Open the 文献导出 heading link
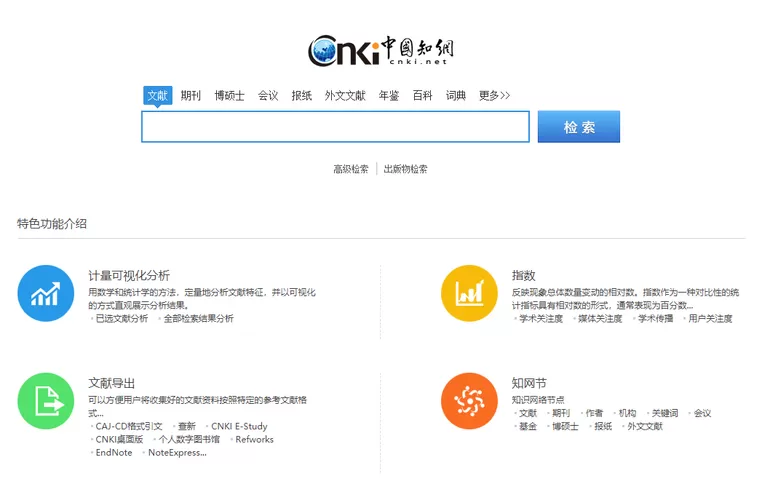This screenshot has height=500, width=762. (x=111, y=383)
